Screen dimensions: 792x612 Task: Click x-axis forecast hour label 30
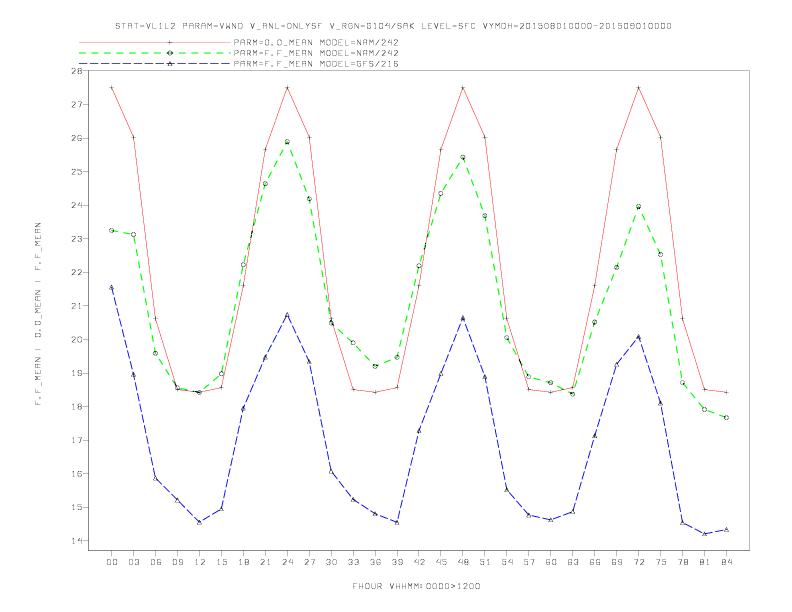tap(331, 562)
